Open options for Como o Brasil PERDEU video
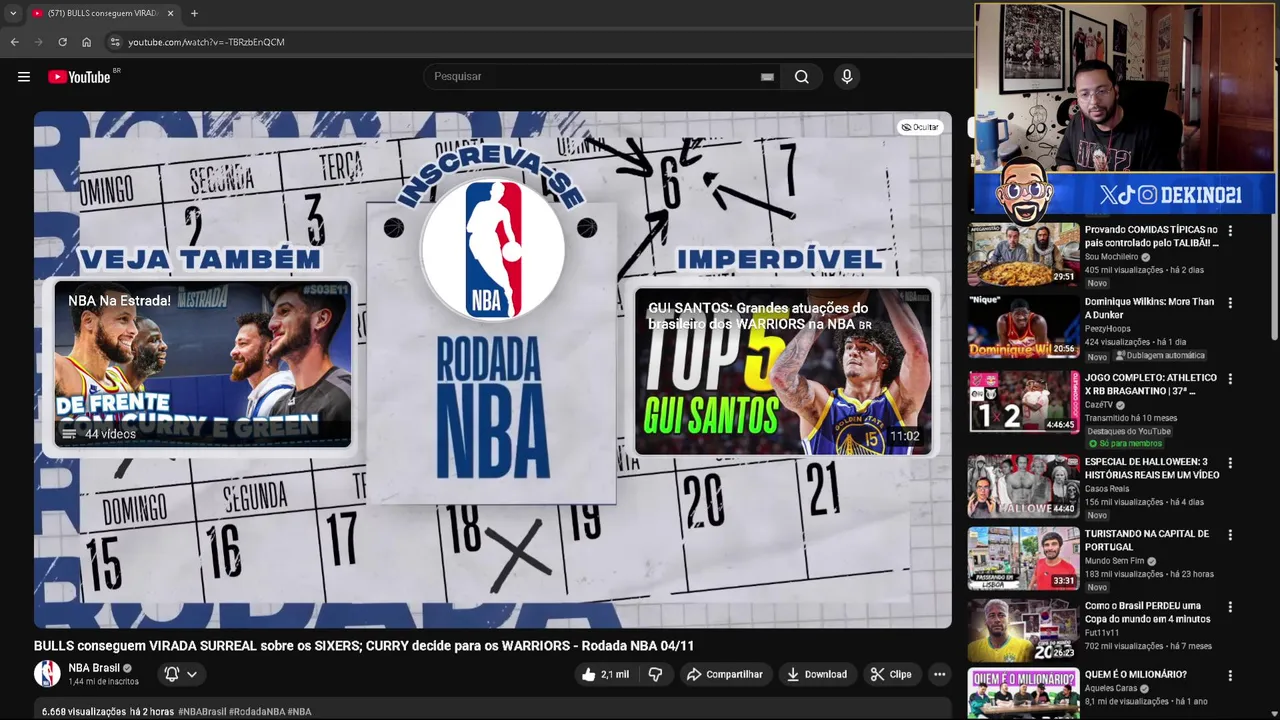 point(1230,607)
